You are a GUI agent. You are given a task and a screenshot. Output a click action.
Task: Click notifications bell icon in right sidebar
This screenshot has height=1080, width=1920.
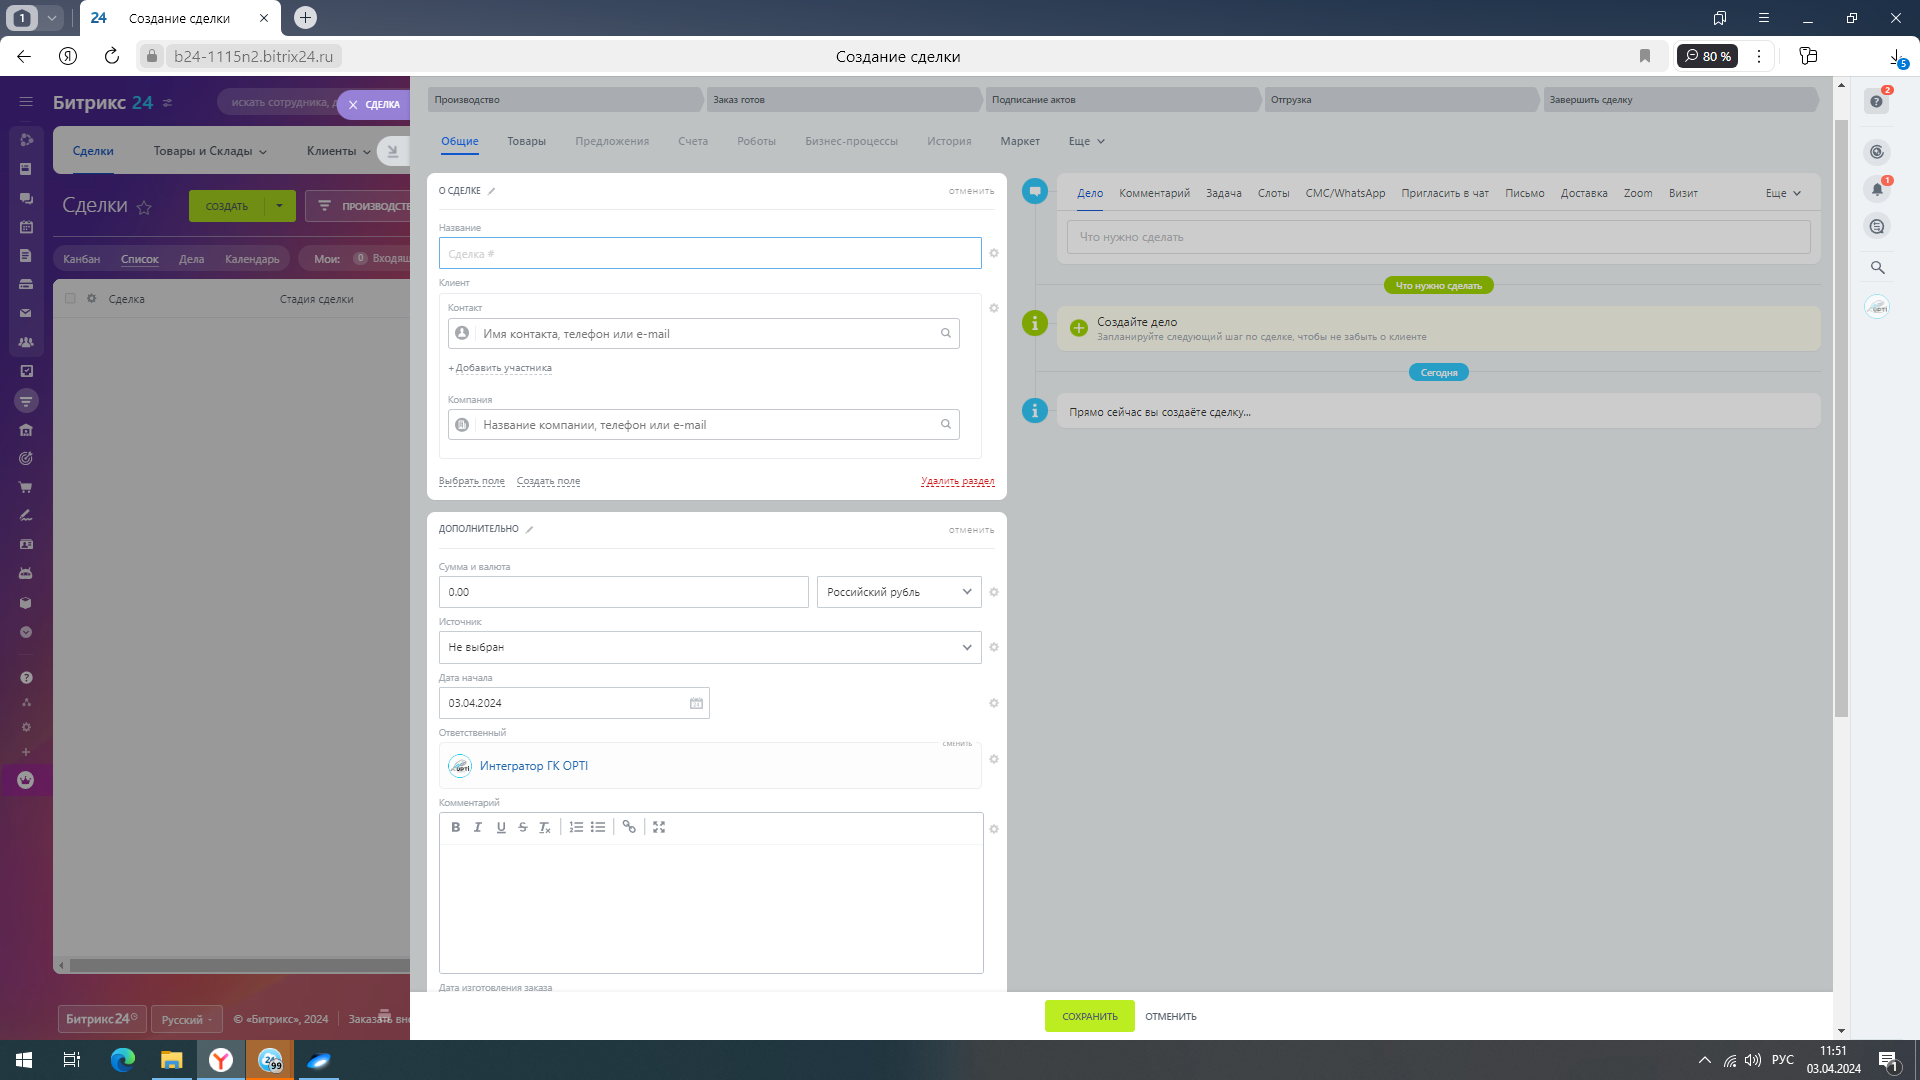(x=1877, y=189)
